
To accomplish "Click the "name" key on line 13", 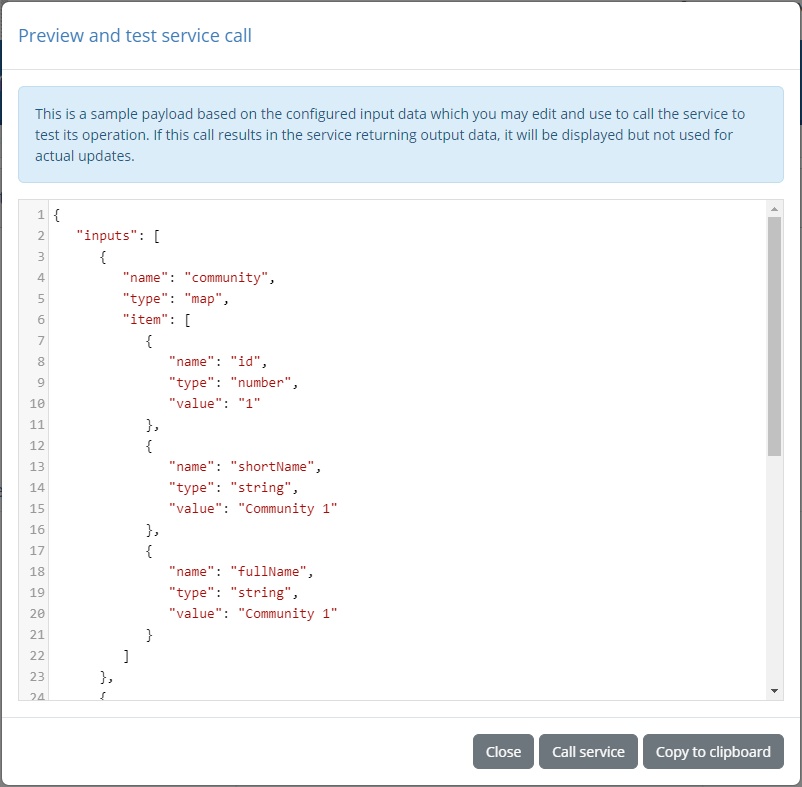I will point(191,466).
